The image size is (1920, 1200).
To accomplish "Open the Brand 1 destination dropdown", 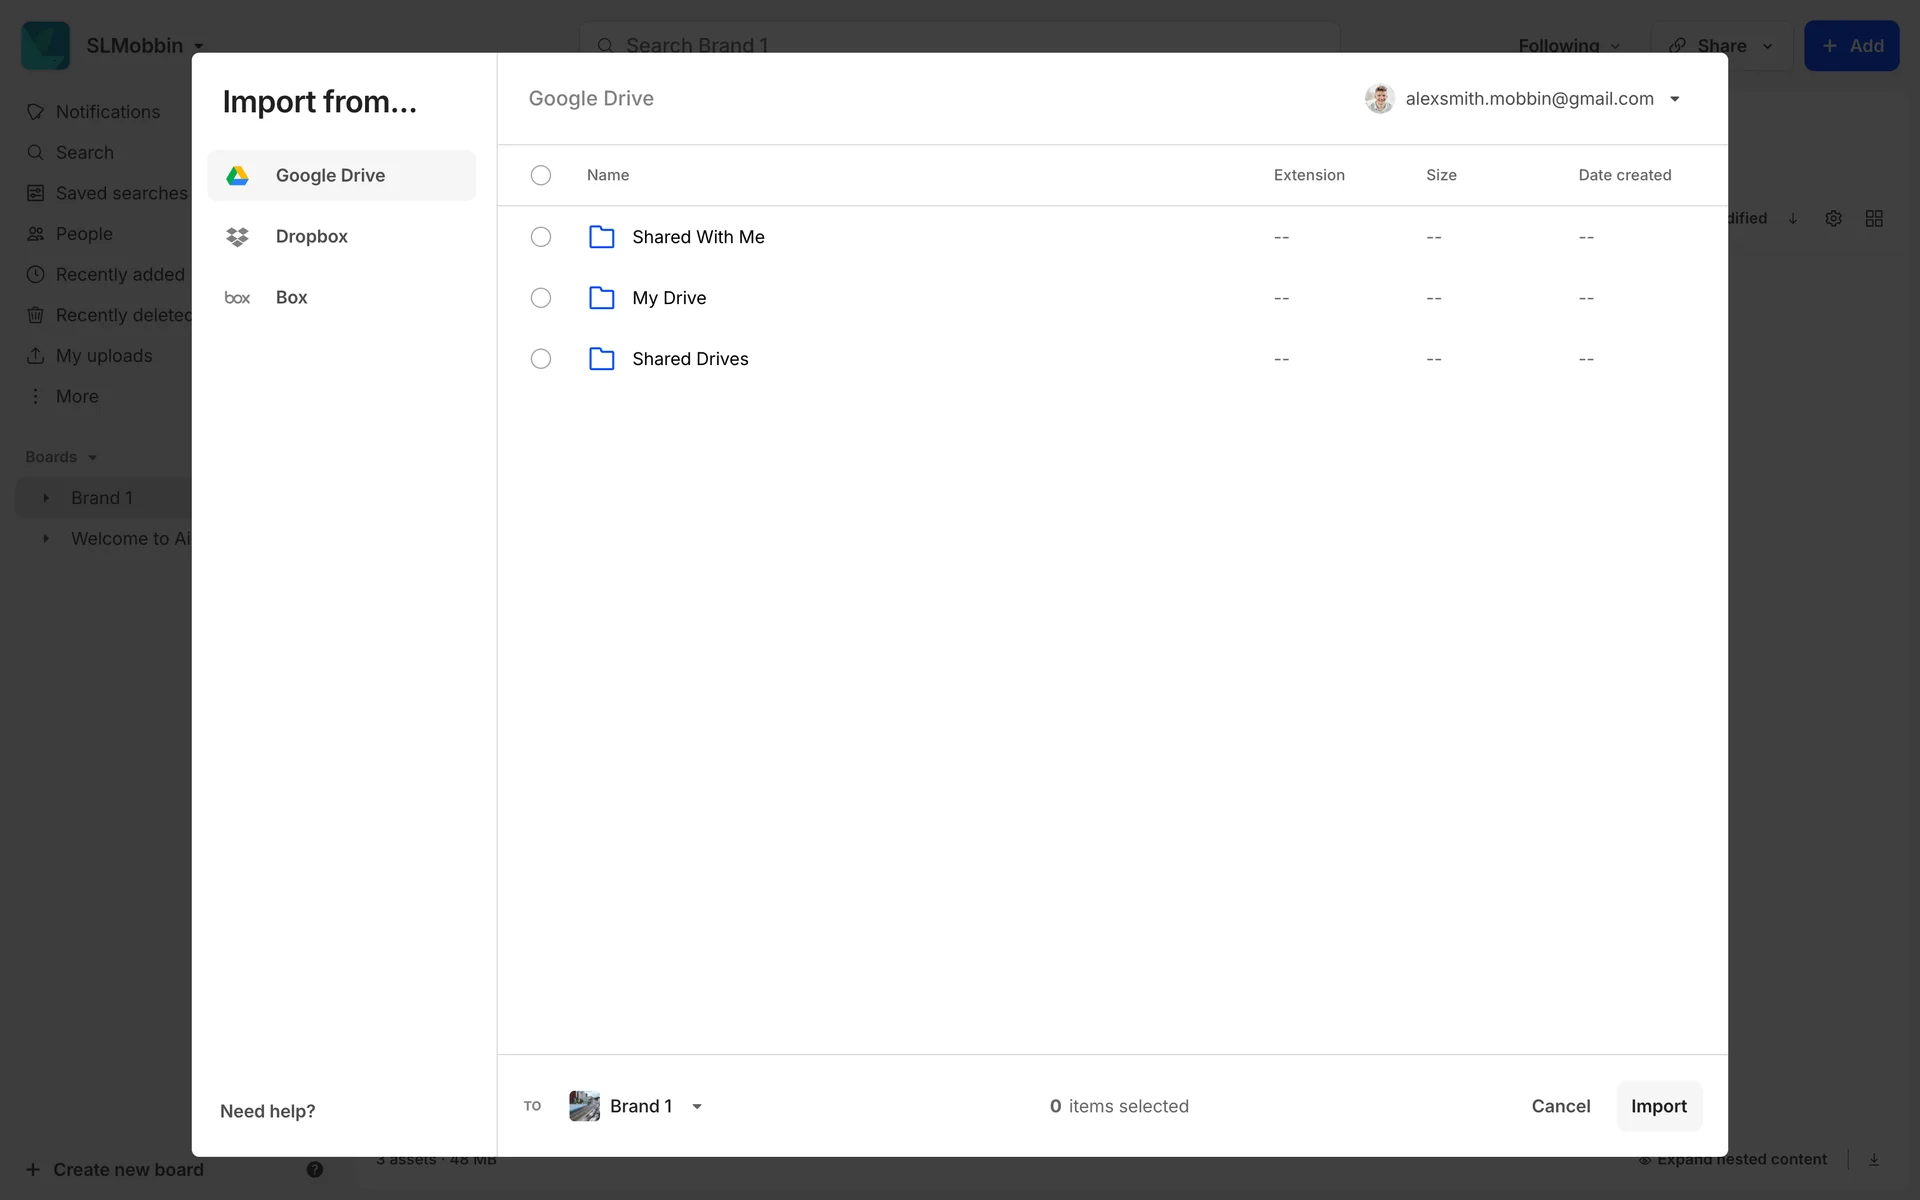I will pos(697,1106).
